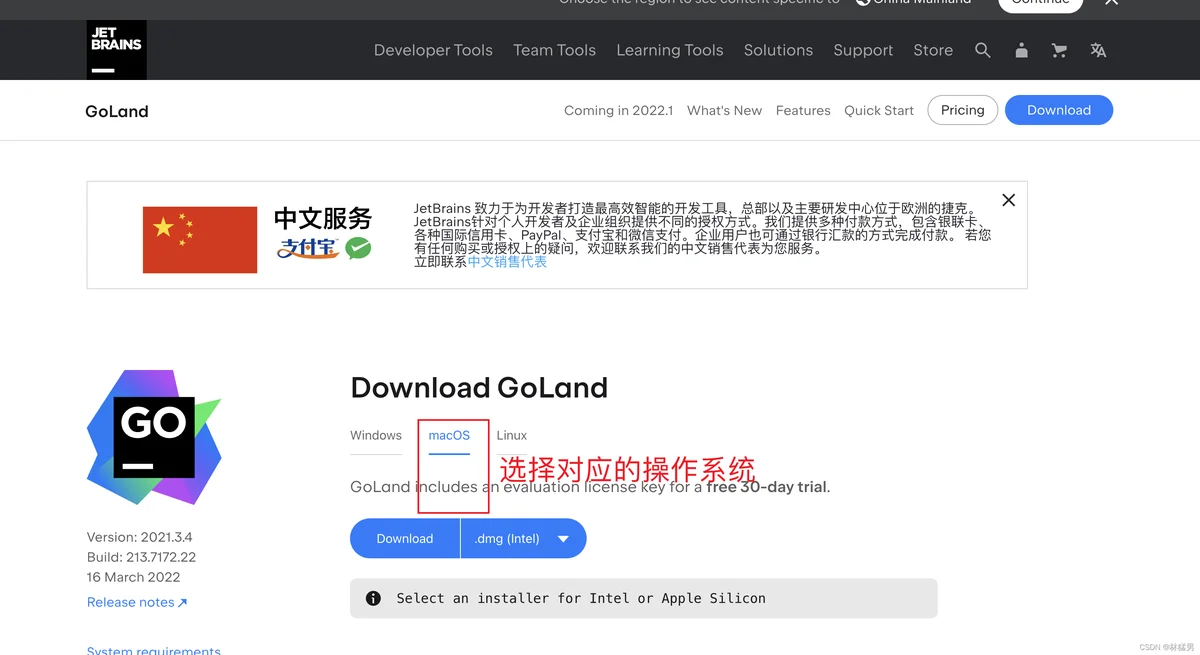Go to the GoLand product home link
This screenshot has height=655, width=1200.
coord(117,111)
